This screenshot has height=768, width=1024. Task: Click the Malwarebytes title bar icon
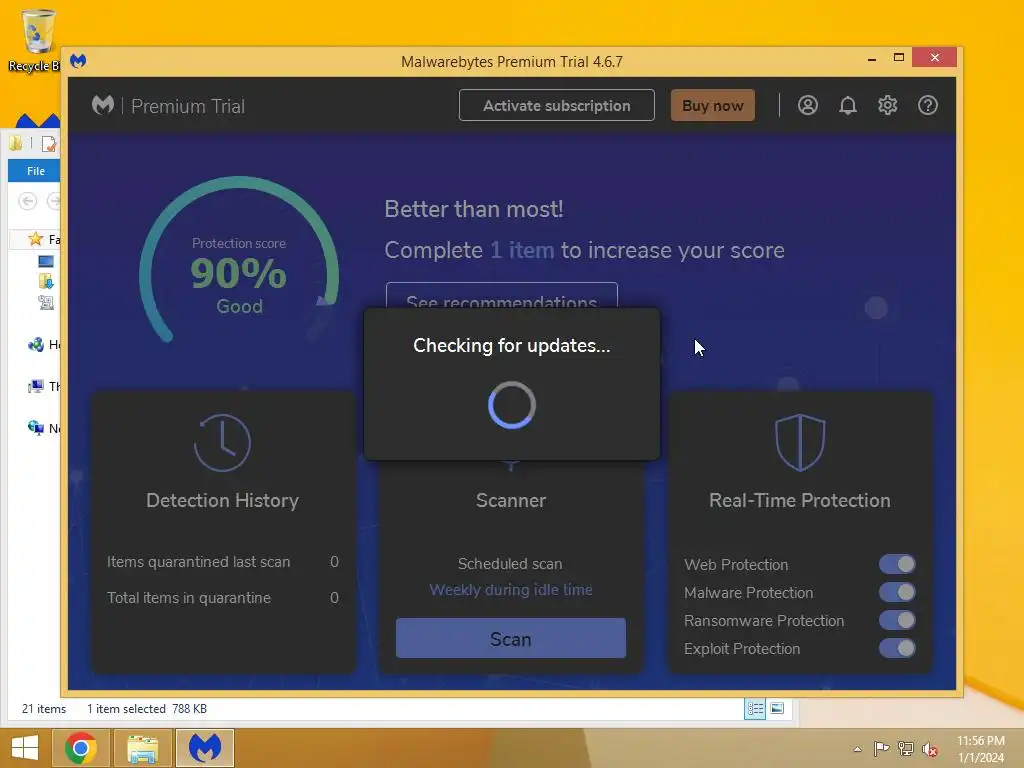pos(78,61)
